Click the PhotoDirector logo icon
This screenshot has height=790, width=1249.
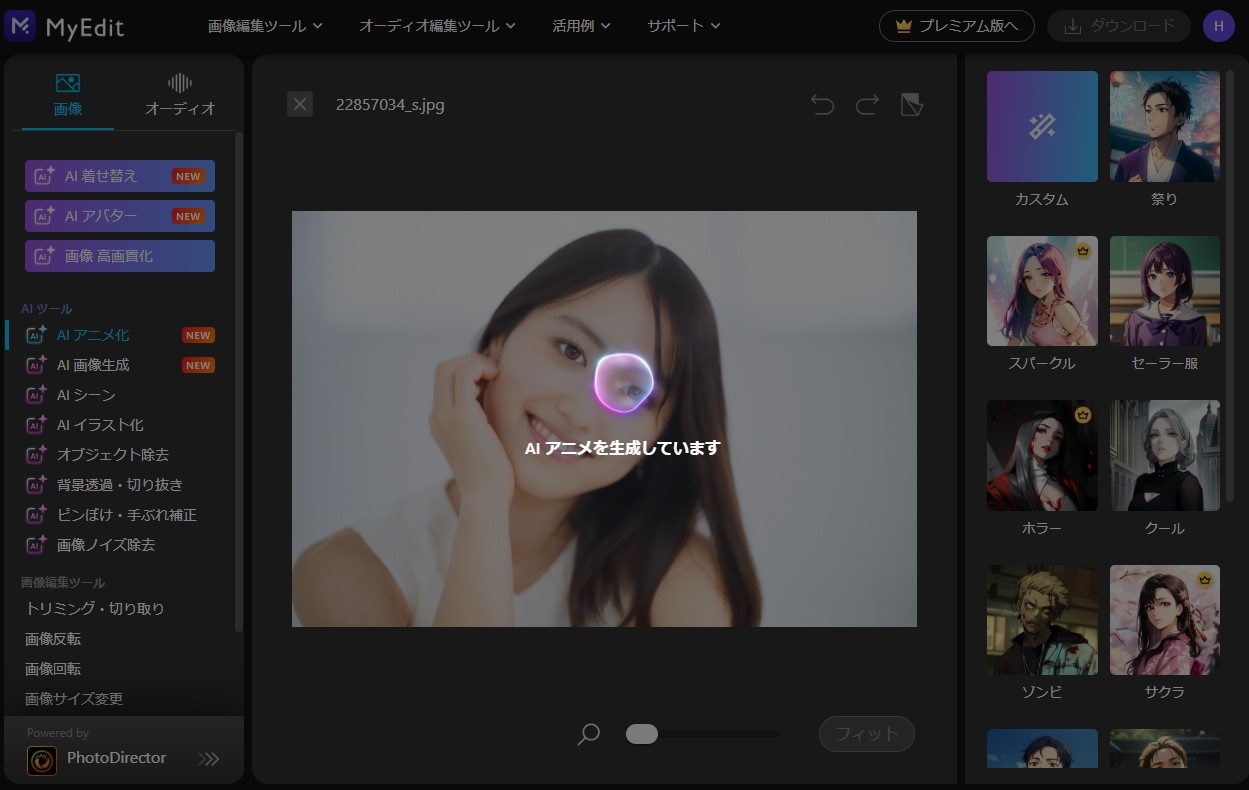[42, 759]
